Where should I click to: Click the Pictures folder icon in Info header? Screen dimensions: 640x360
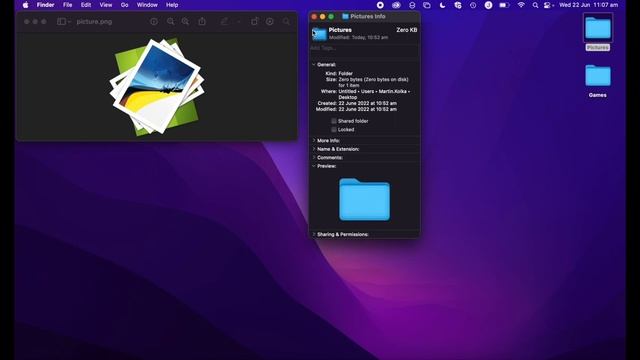320,33
